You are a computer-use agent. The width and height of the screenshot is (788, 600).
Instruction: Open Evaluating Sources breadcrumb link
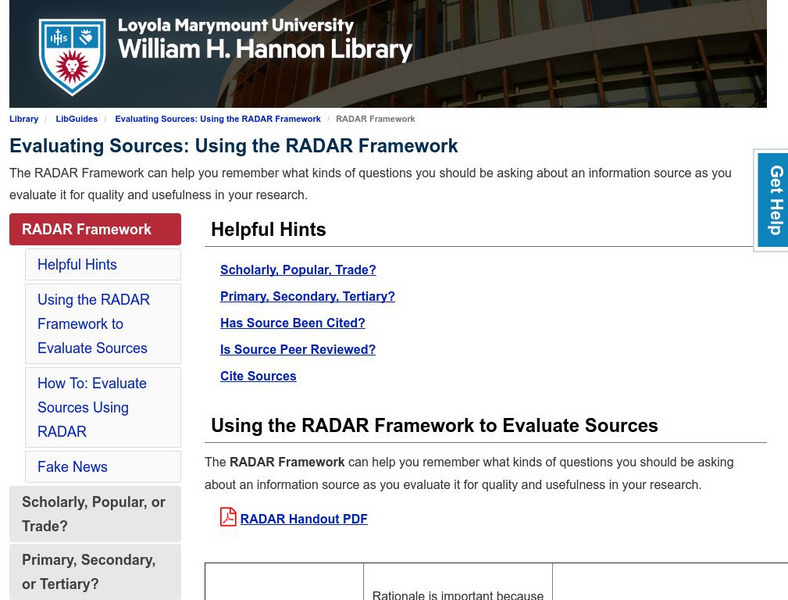[218, 119]
